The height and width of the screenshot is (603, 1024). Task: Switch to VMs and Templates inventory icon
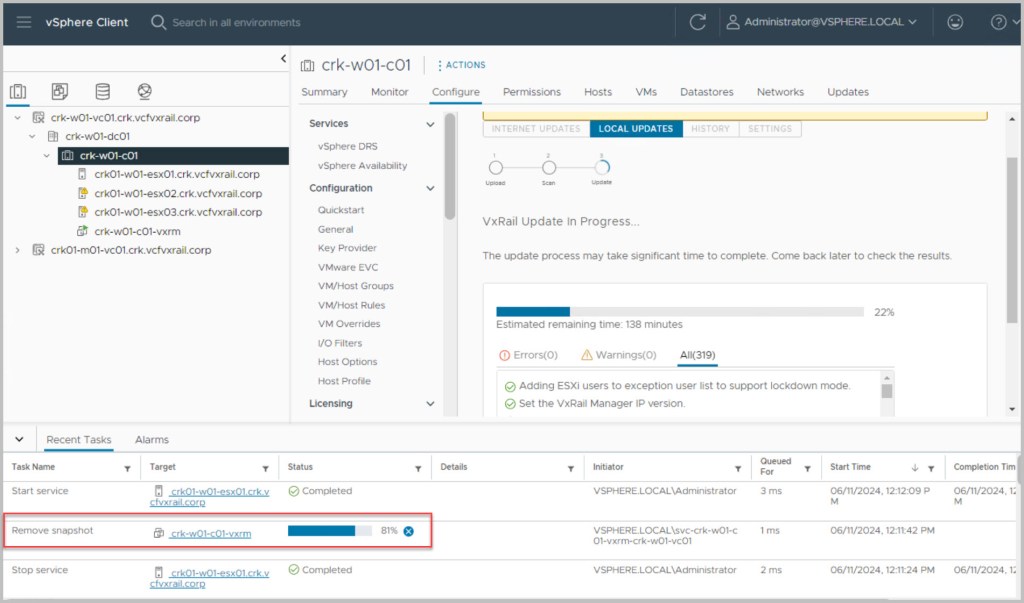(60, 92)
